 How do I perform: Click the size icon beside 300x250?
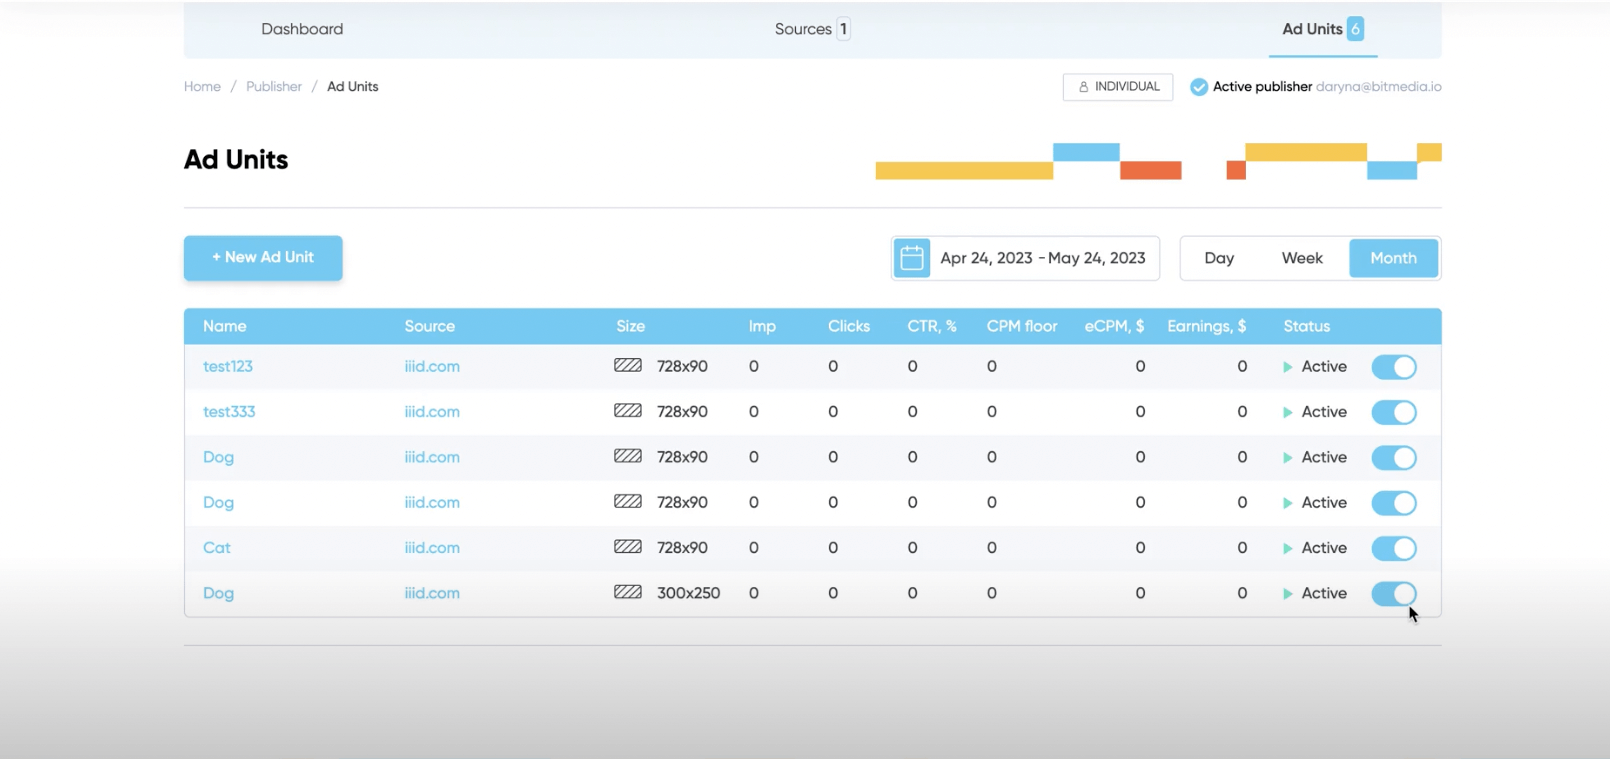click(628, 592)
